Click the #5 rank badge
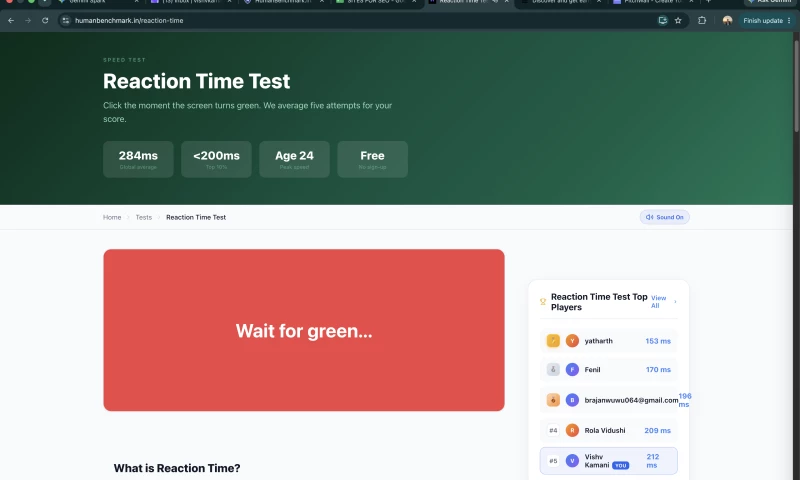 (553, 461)
